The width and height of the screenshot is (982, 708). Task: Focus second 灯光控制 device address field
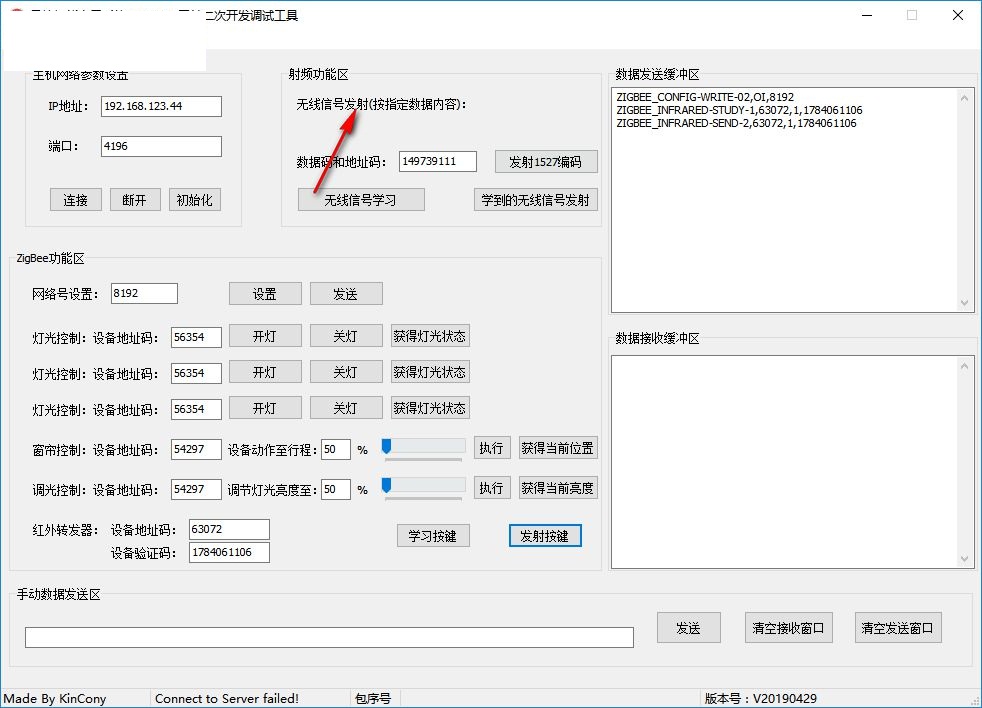point(196,373)
